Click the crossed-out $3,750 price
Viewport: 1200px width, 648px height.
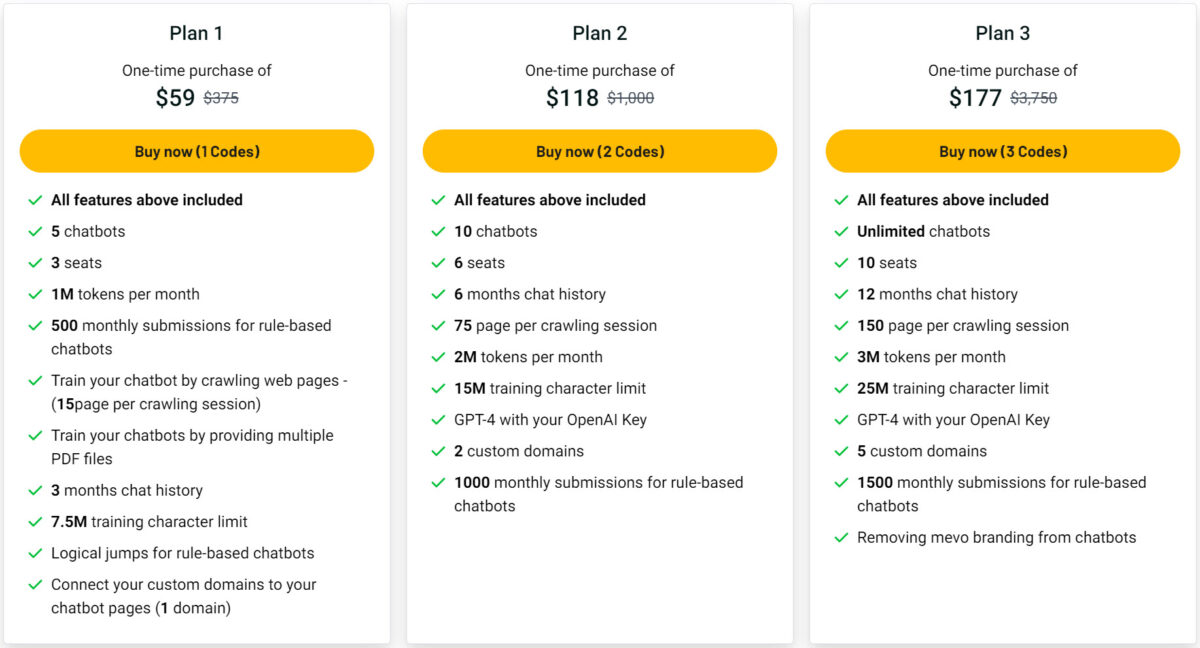[1037, 98]
